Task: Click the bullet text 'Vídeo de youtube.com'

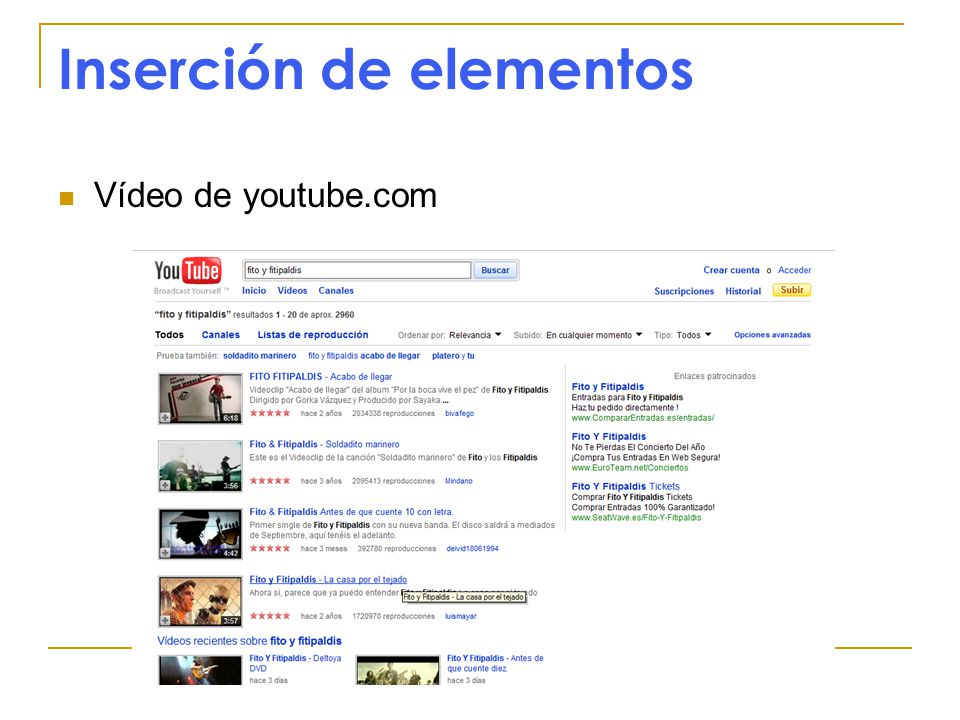Action: 265,196
